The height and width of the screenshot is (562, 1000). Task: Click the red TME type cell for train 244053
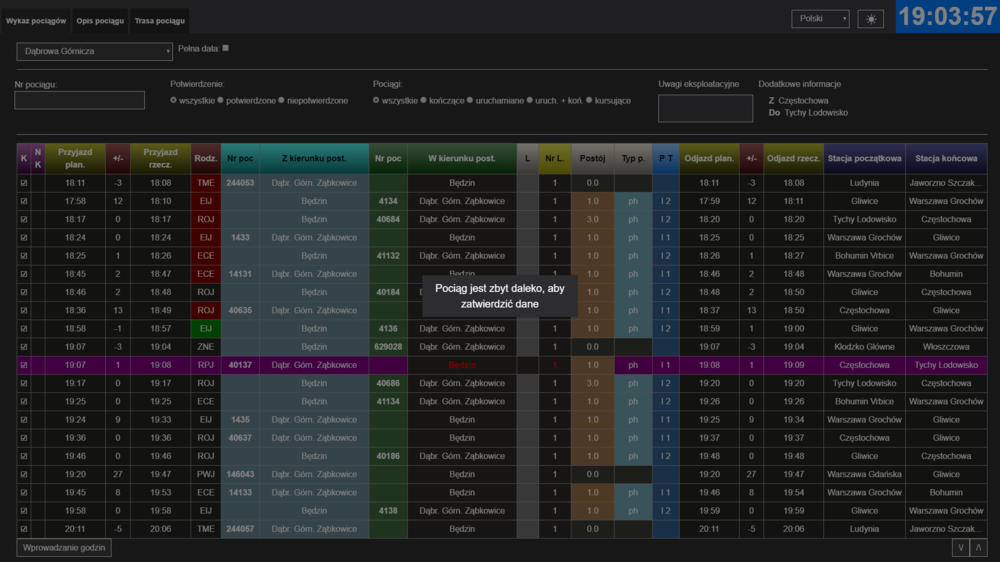tap(205, 183)
